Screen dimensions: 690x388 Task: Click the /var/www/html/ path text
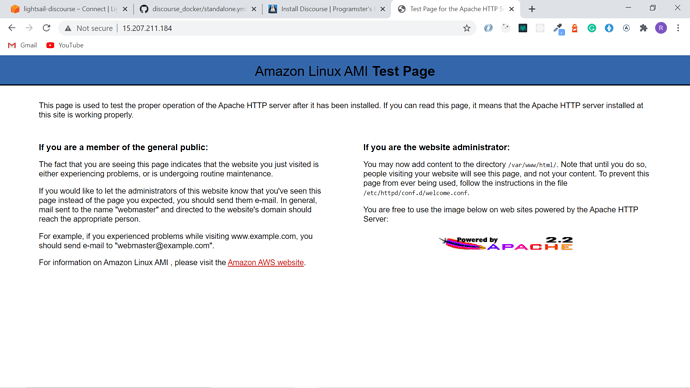tap(532, 165)
